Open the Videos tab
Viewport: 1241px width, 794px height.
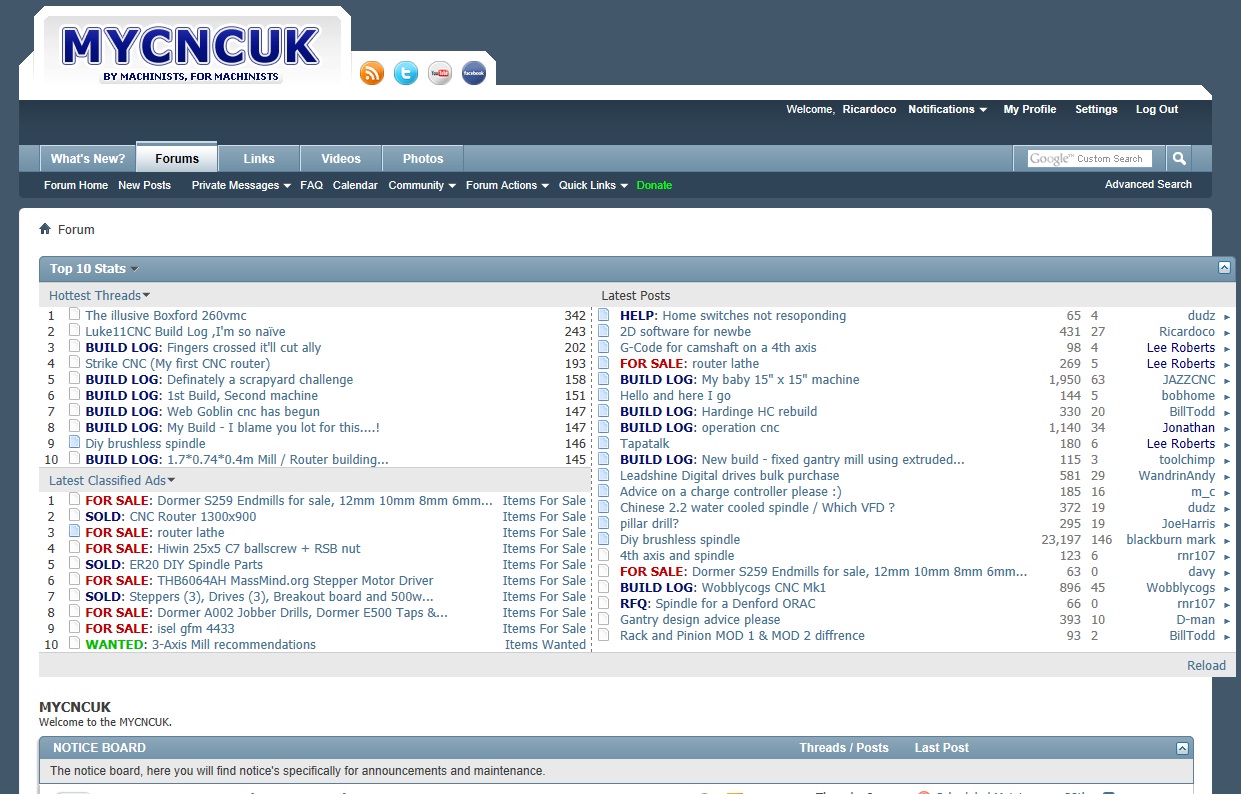click(x=341, y=158)
